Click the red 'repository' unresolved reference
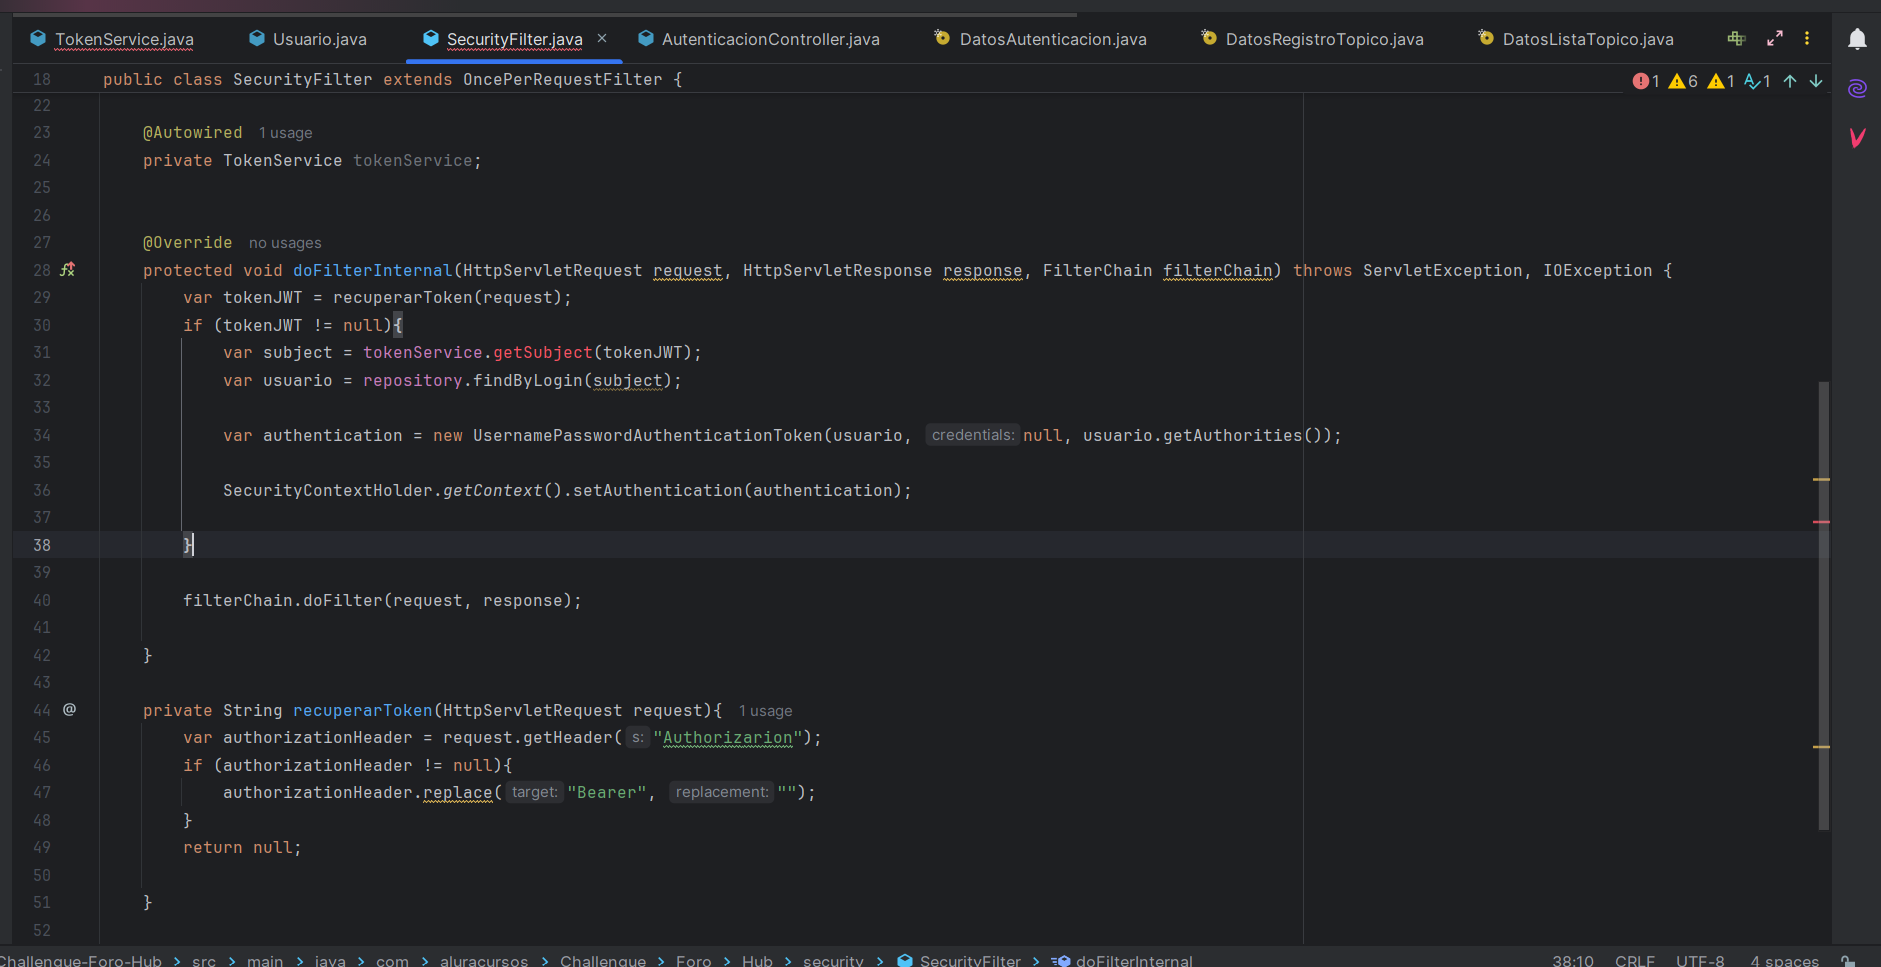This screenshot has height=967, width=1881. click(413, 380)
